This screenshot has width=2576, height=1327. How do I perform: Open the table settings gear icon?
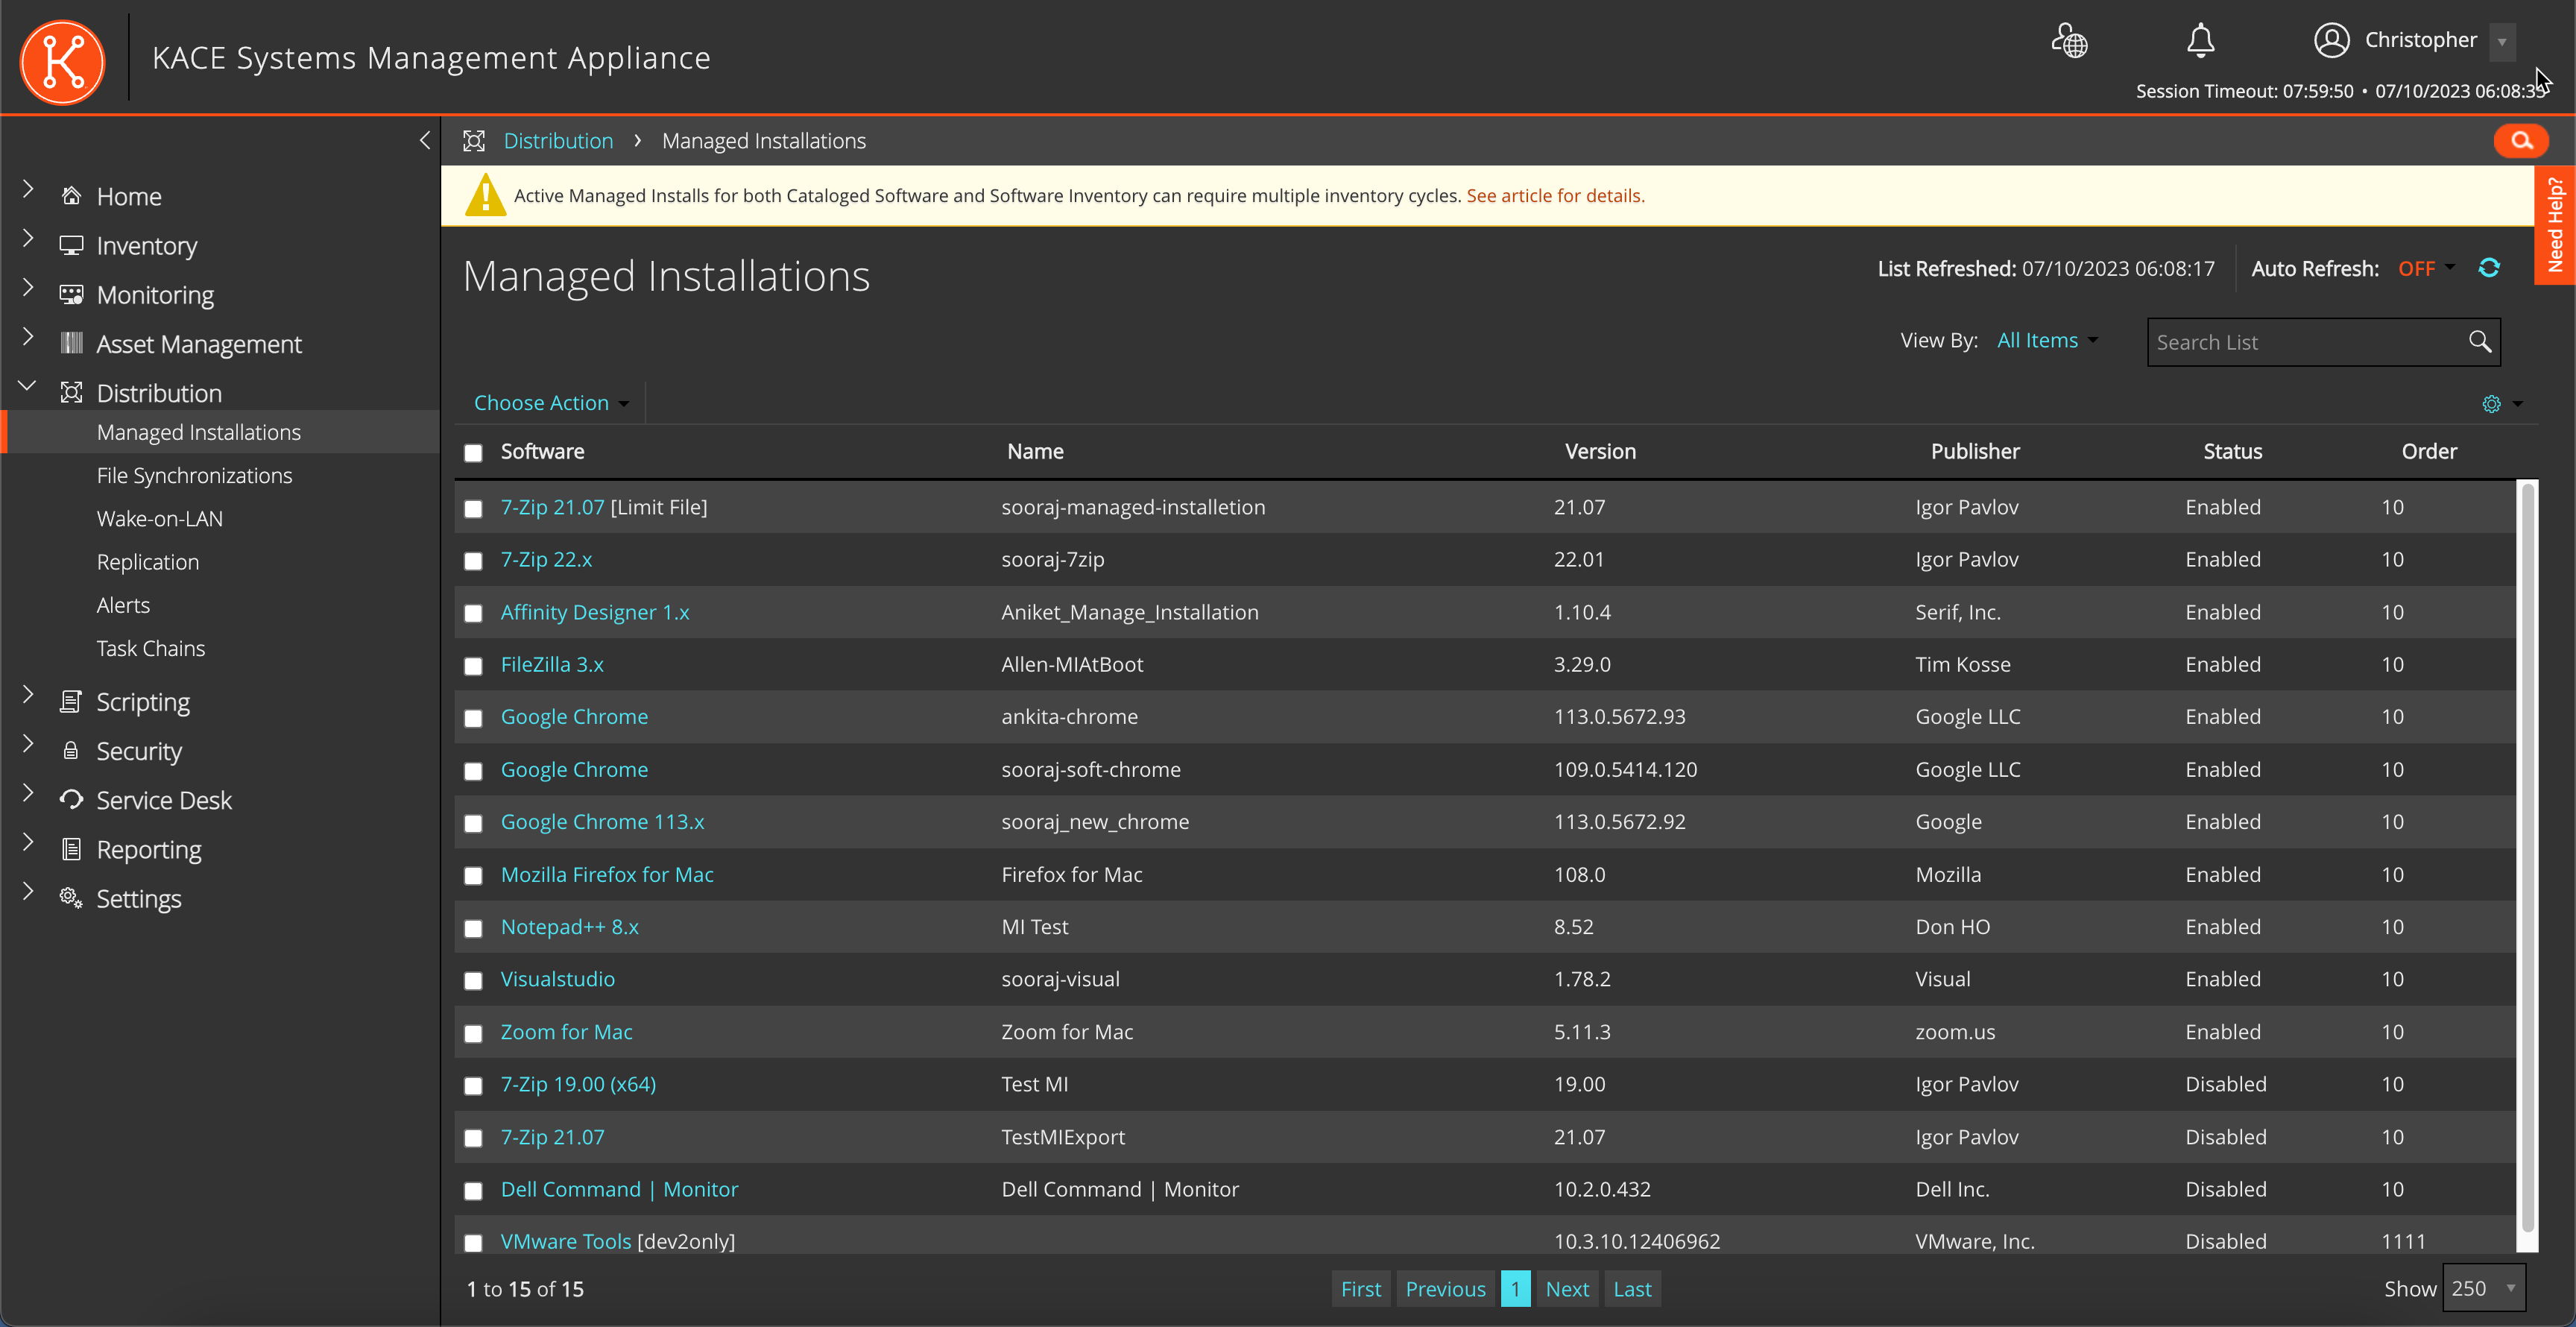(x=2491, y=404)
